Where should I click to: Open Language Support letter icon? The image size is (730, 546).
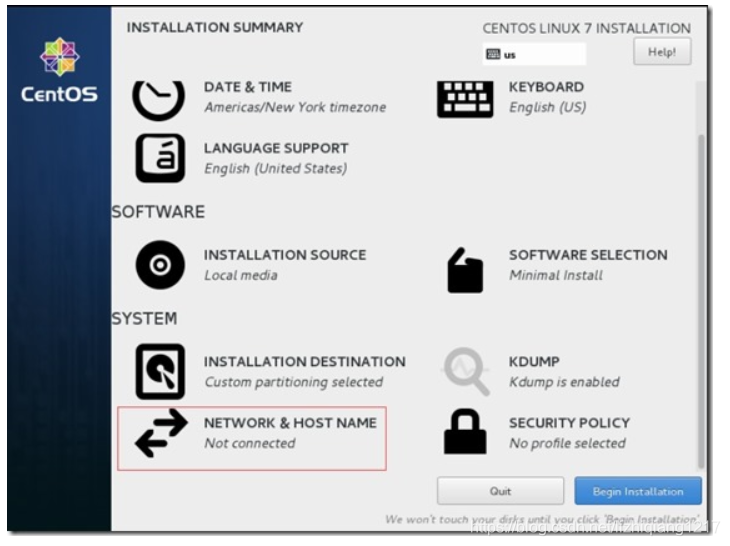pyautogui.click(x=160, y=158)
